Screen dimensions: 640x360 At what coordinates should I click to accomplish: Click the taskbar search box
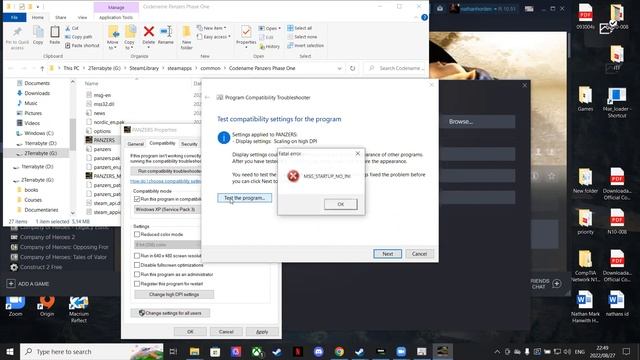coord(92,351)
